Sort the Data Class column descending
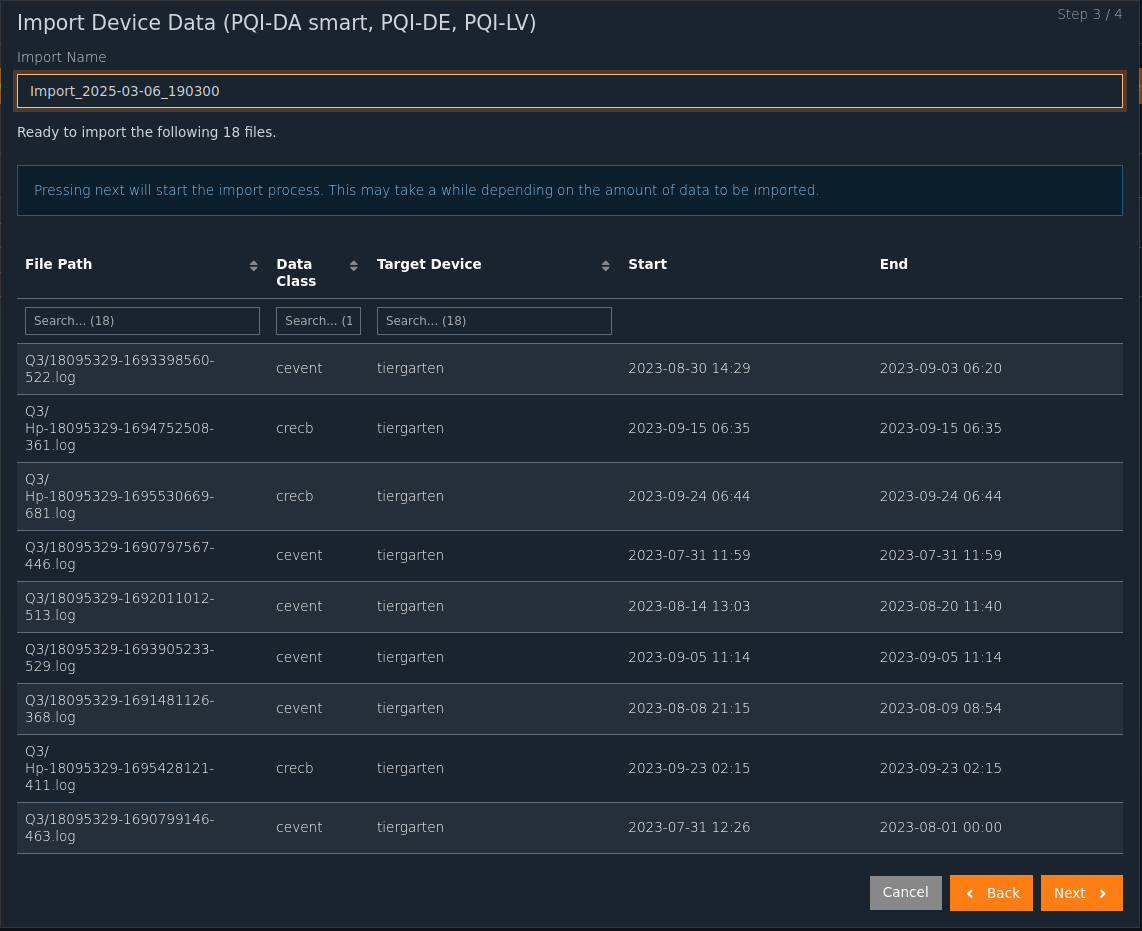 [x=352, y=269]
